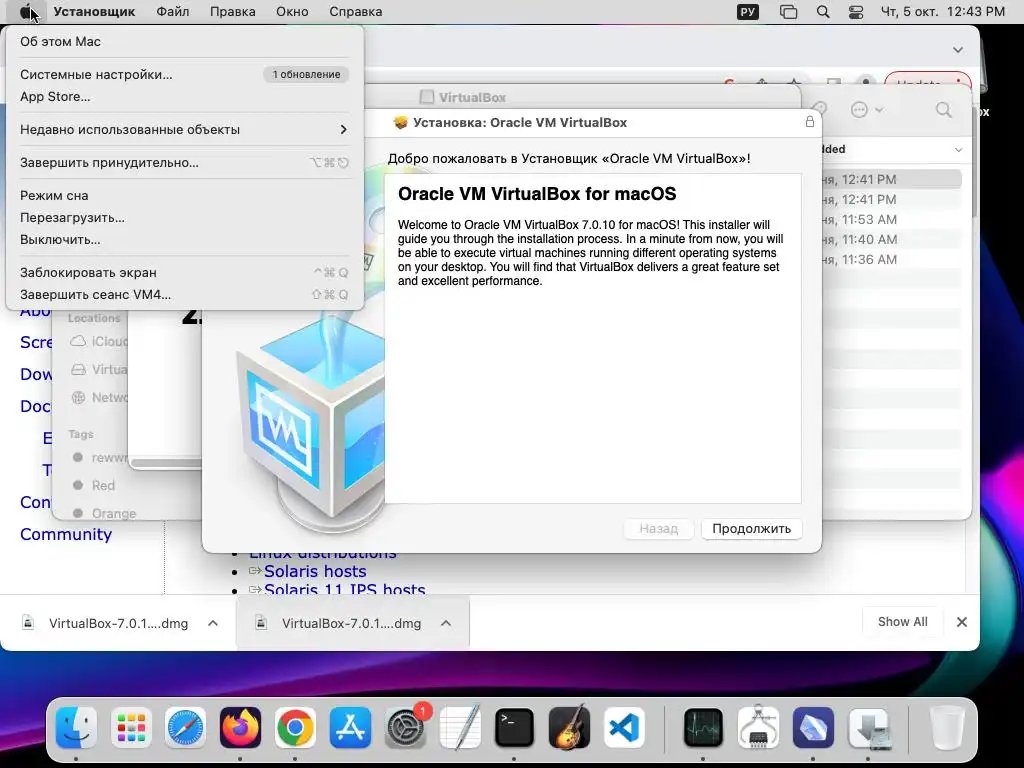Open Activity Monitor from the Dock

(703, 728)
